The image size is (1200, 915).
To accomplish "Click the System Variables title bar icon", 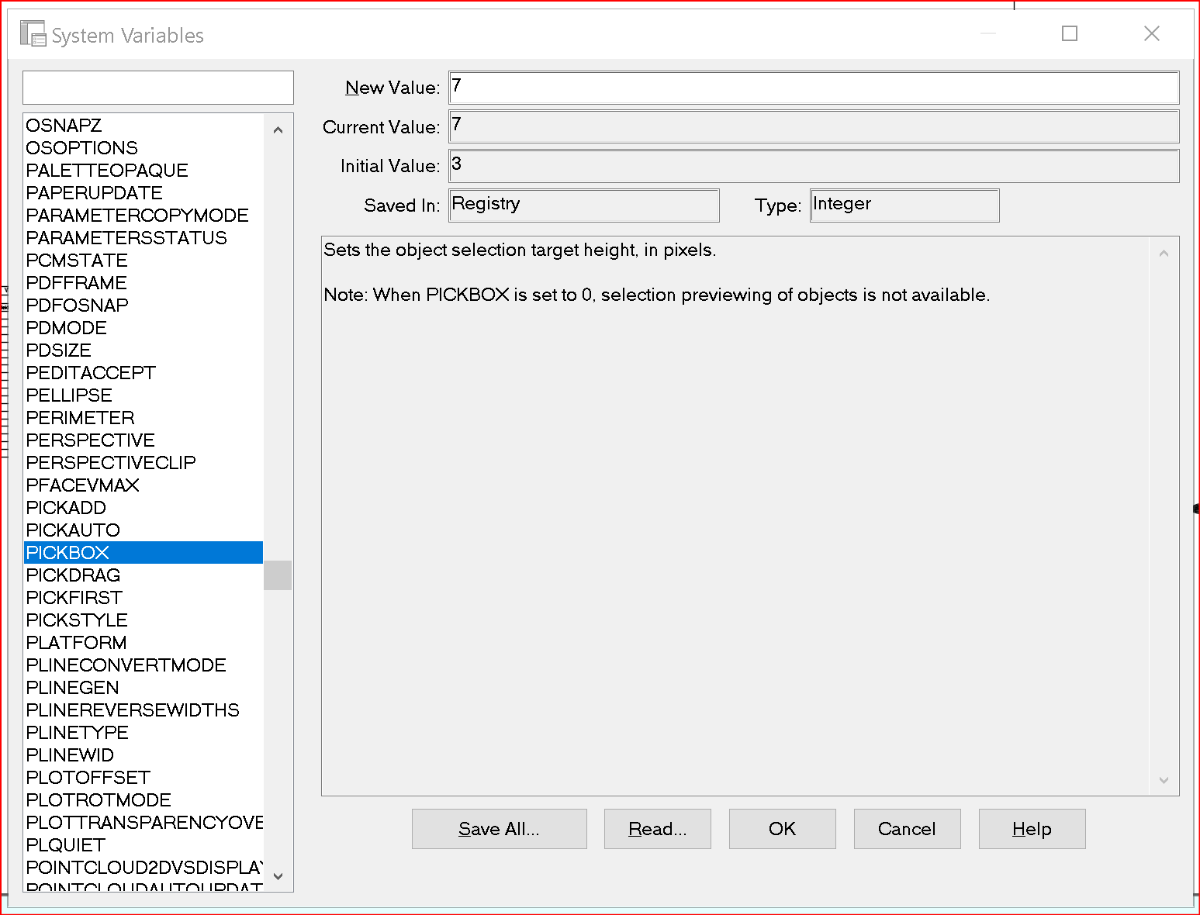I will click(x=33, y=34).
